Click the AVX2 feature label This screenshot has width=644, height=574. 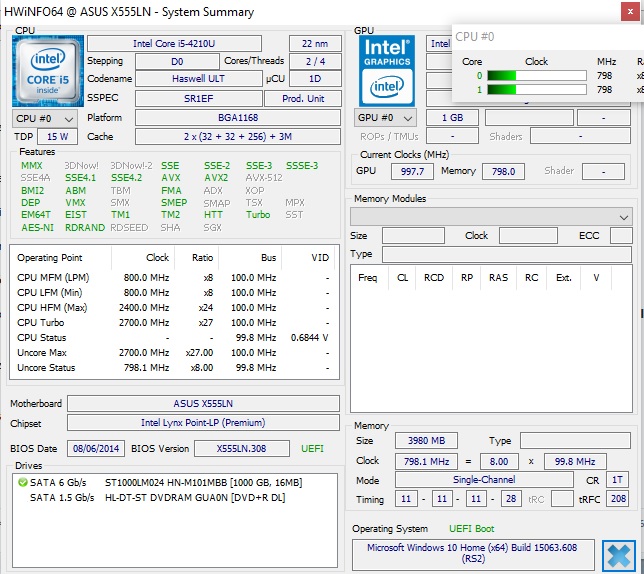(x=216, y=178)
